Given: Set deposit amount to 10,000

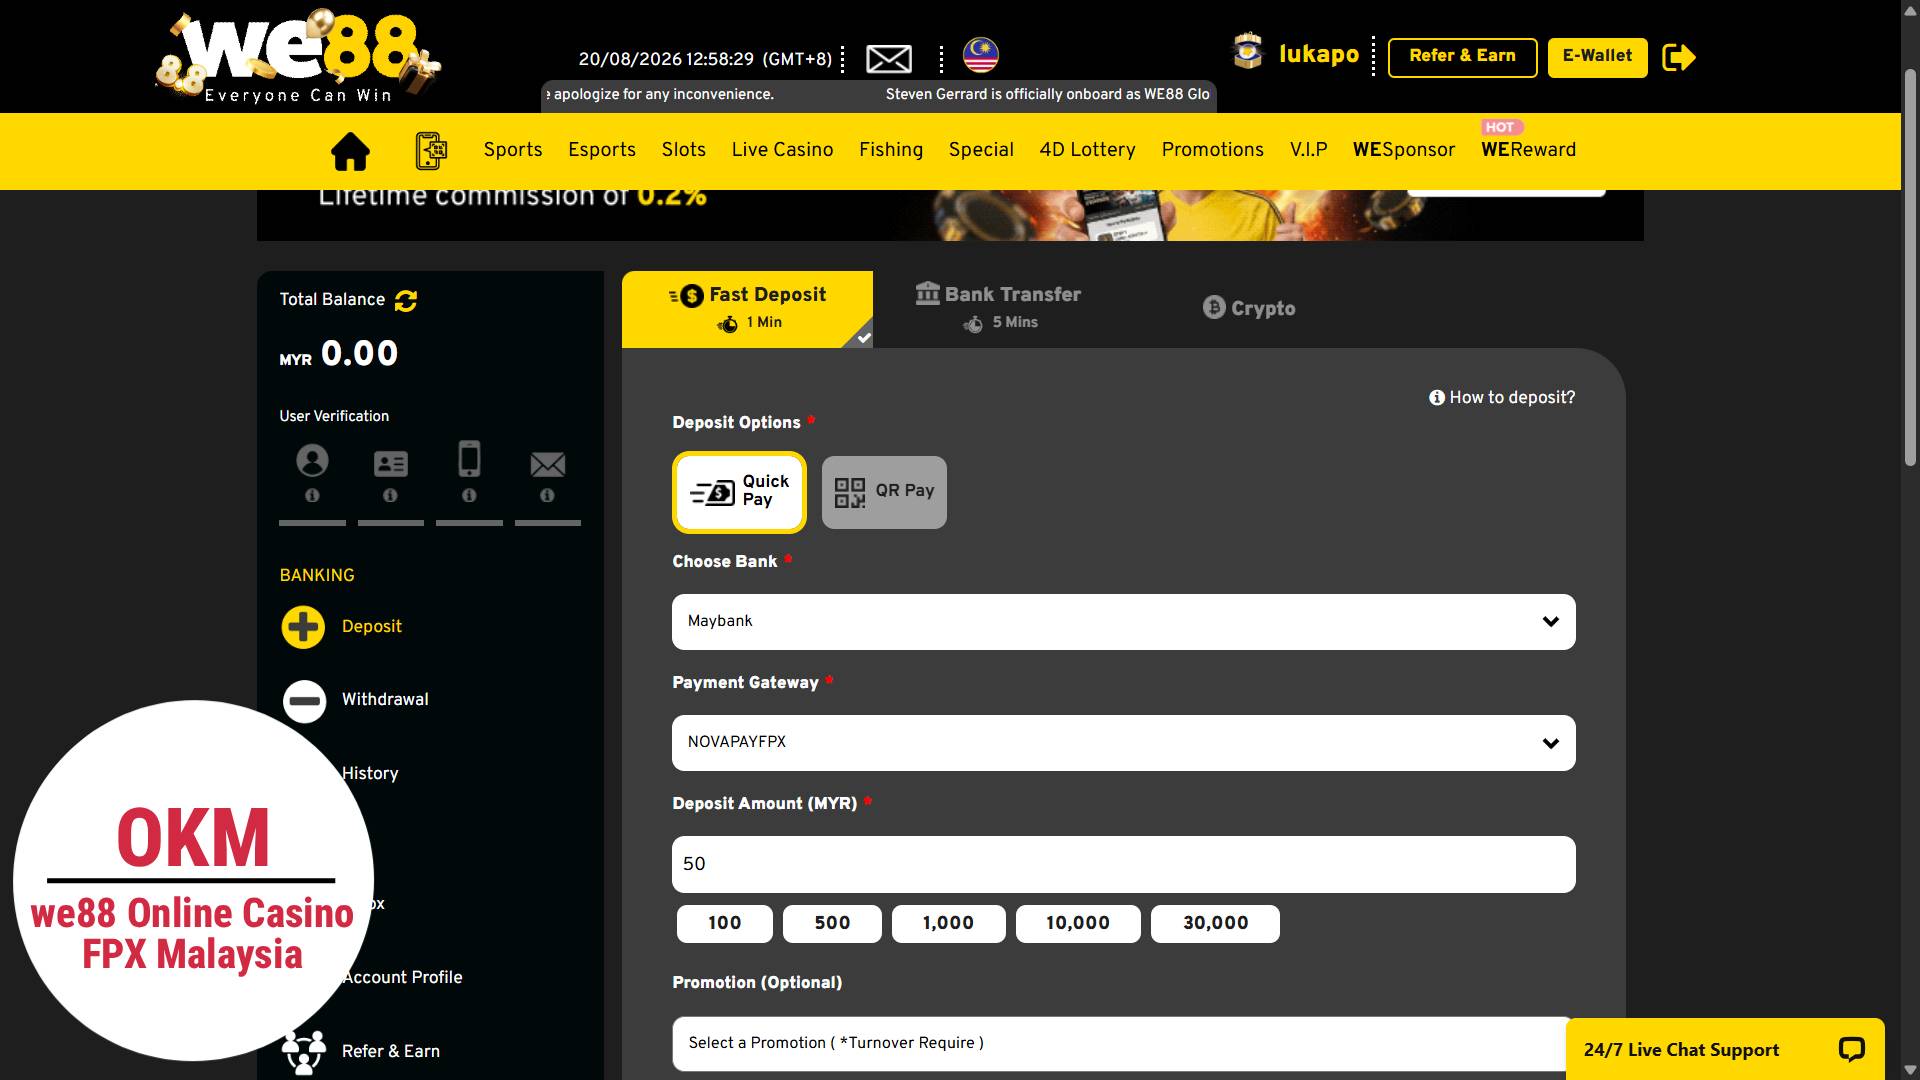Looking at the screenshot, I should pyautogui.click(x=1078, y=924).
